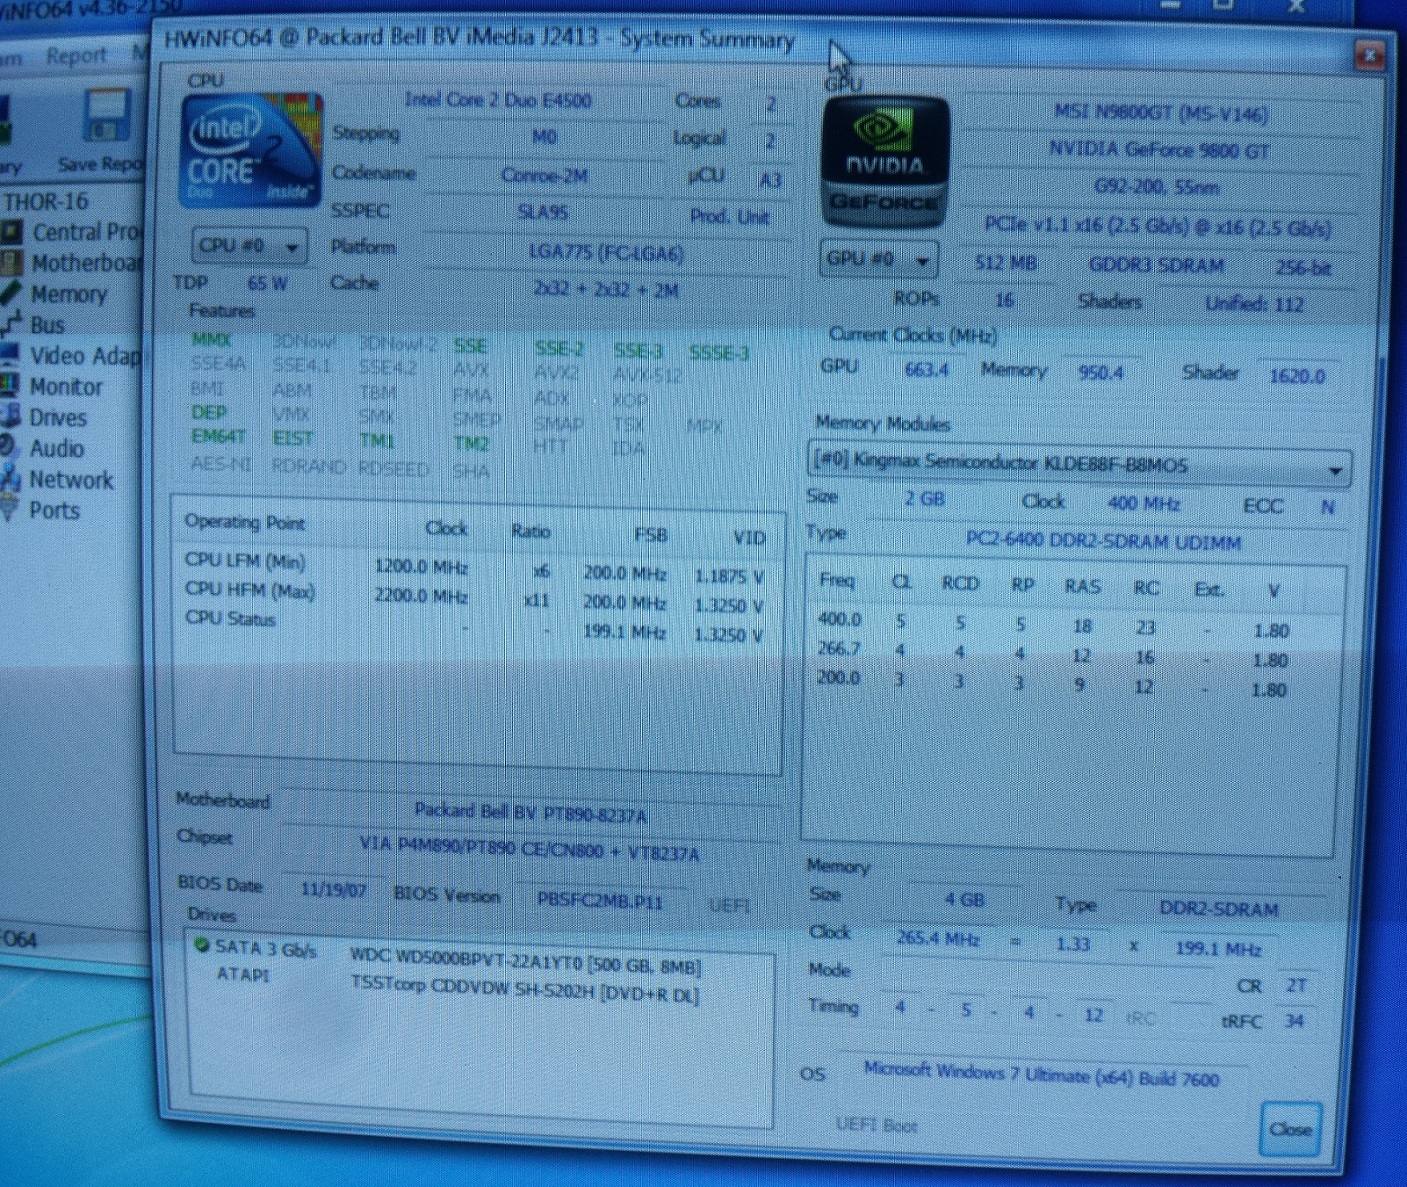1407x1187 pixels.
Task: Click the GPU clock value '663.4'
Action: click(x=926, y=370)
